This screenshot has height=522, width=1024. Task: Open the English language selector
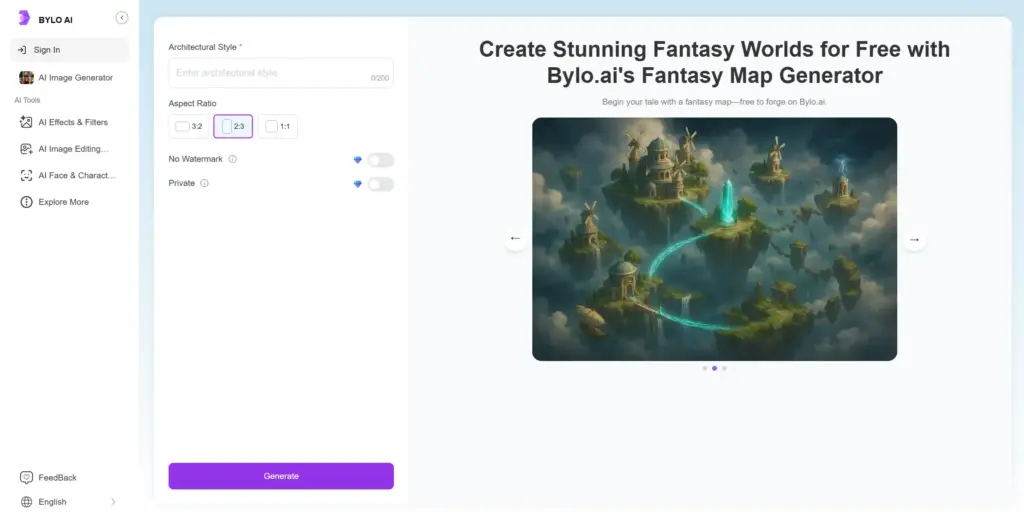[69, 502]
